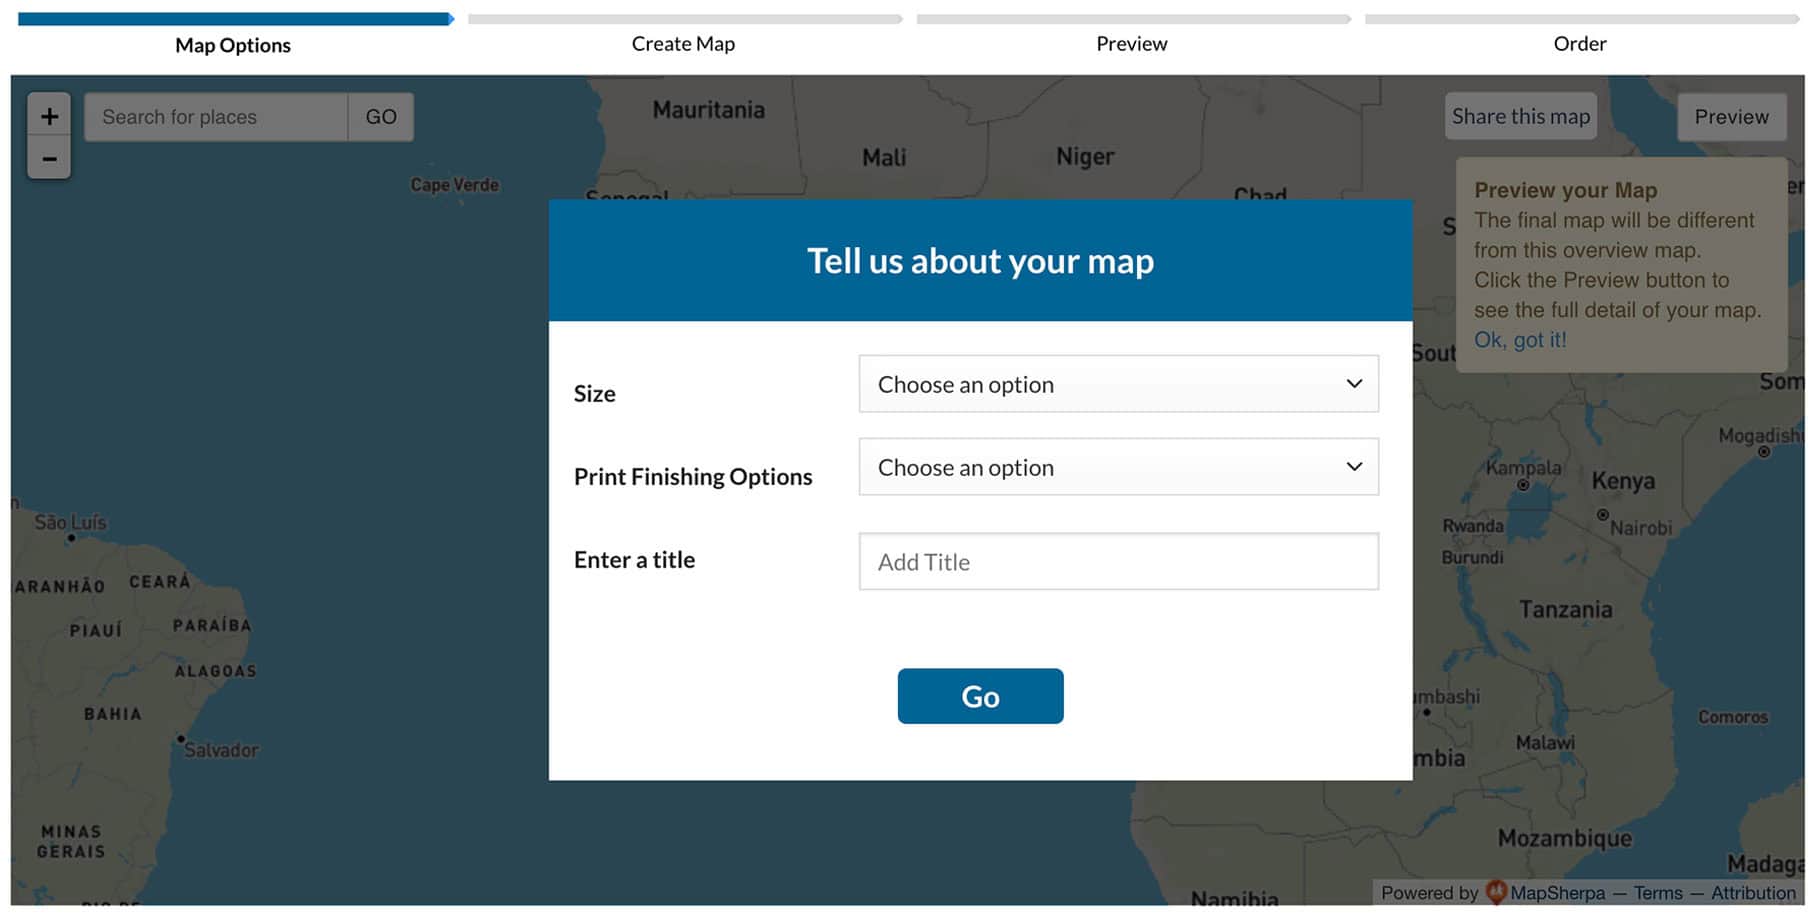Click the Niger label on map
Screen dimensions: 1815x916
coord(1085,157)
